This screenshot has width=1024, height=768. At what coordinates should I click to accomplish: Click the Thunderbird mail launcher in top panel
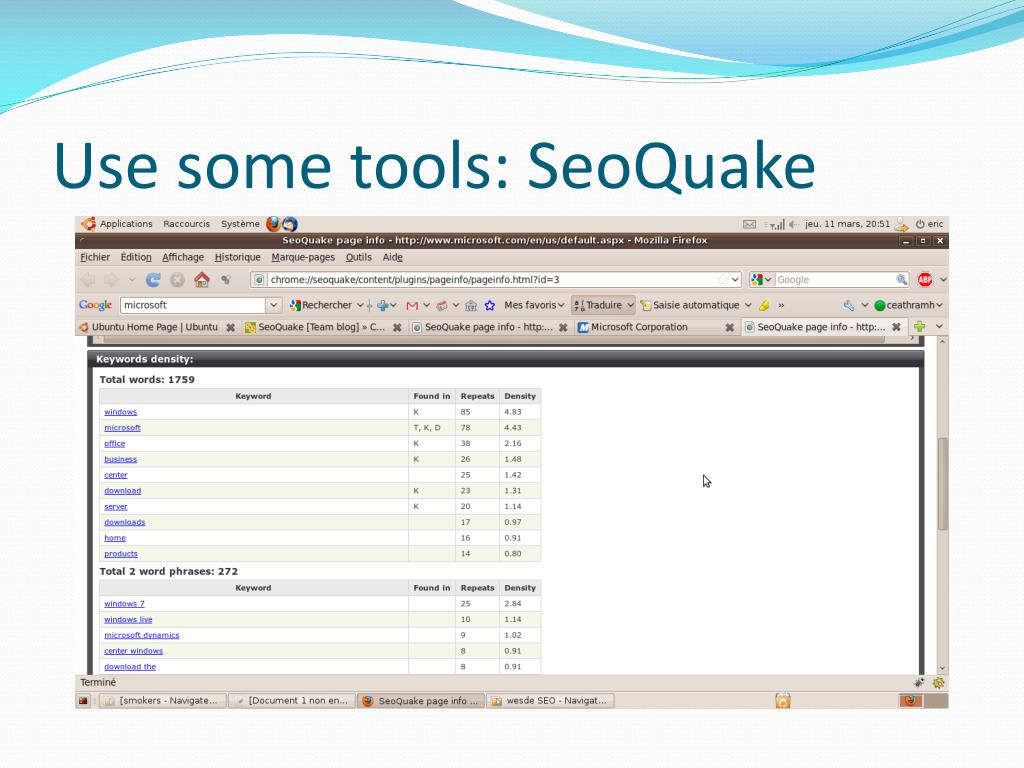coord(290,224)
